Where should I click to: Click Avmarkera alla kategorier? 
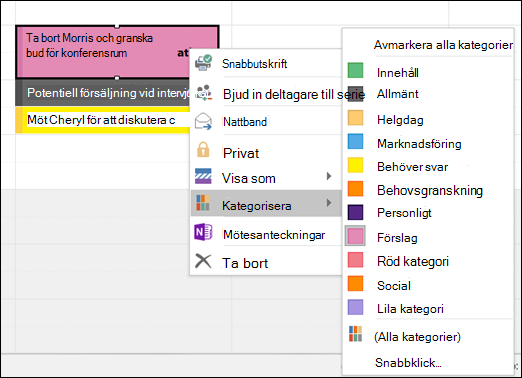click(443, 45)
